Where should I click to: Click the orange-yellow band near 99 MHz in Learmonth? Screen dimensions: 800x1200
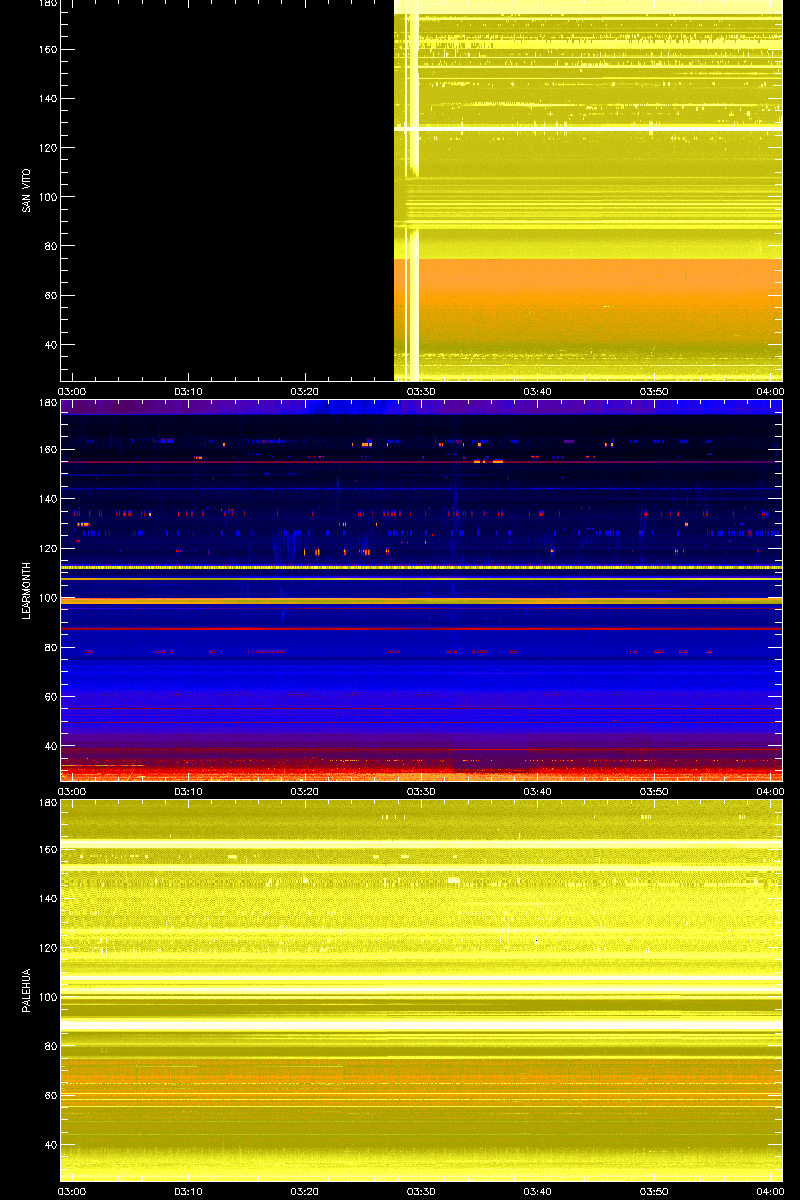[421, 600]
